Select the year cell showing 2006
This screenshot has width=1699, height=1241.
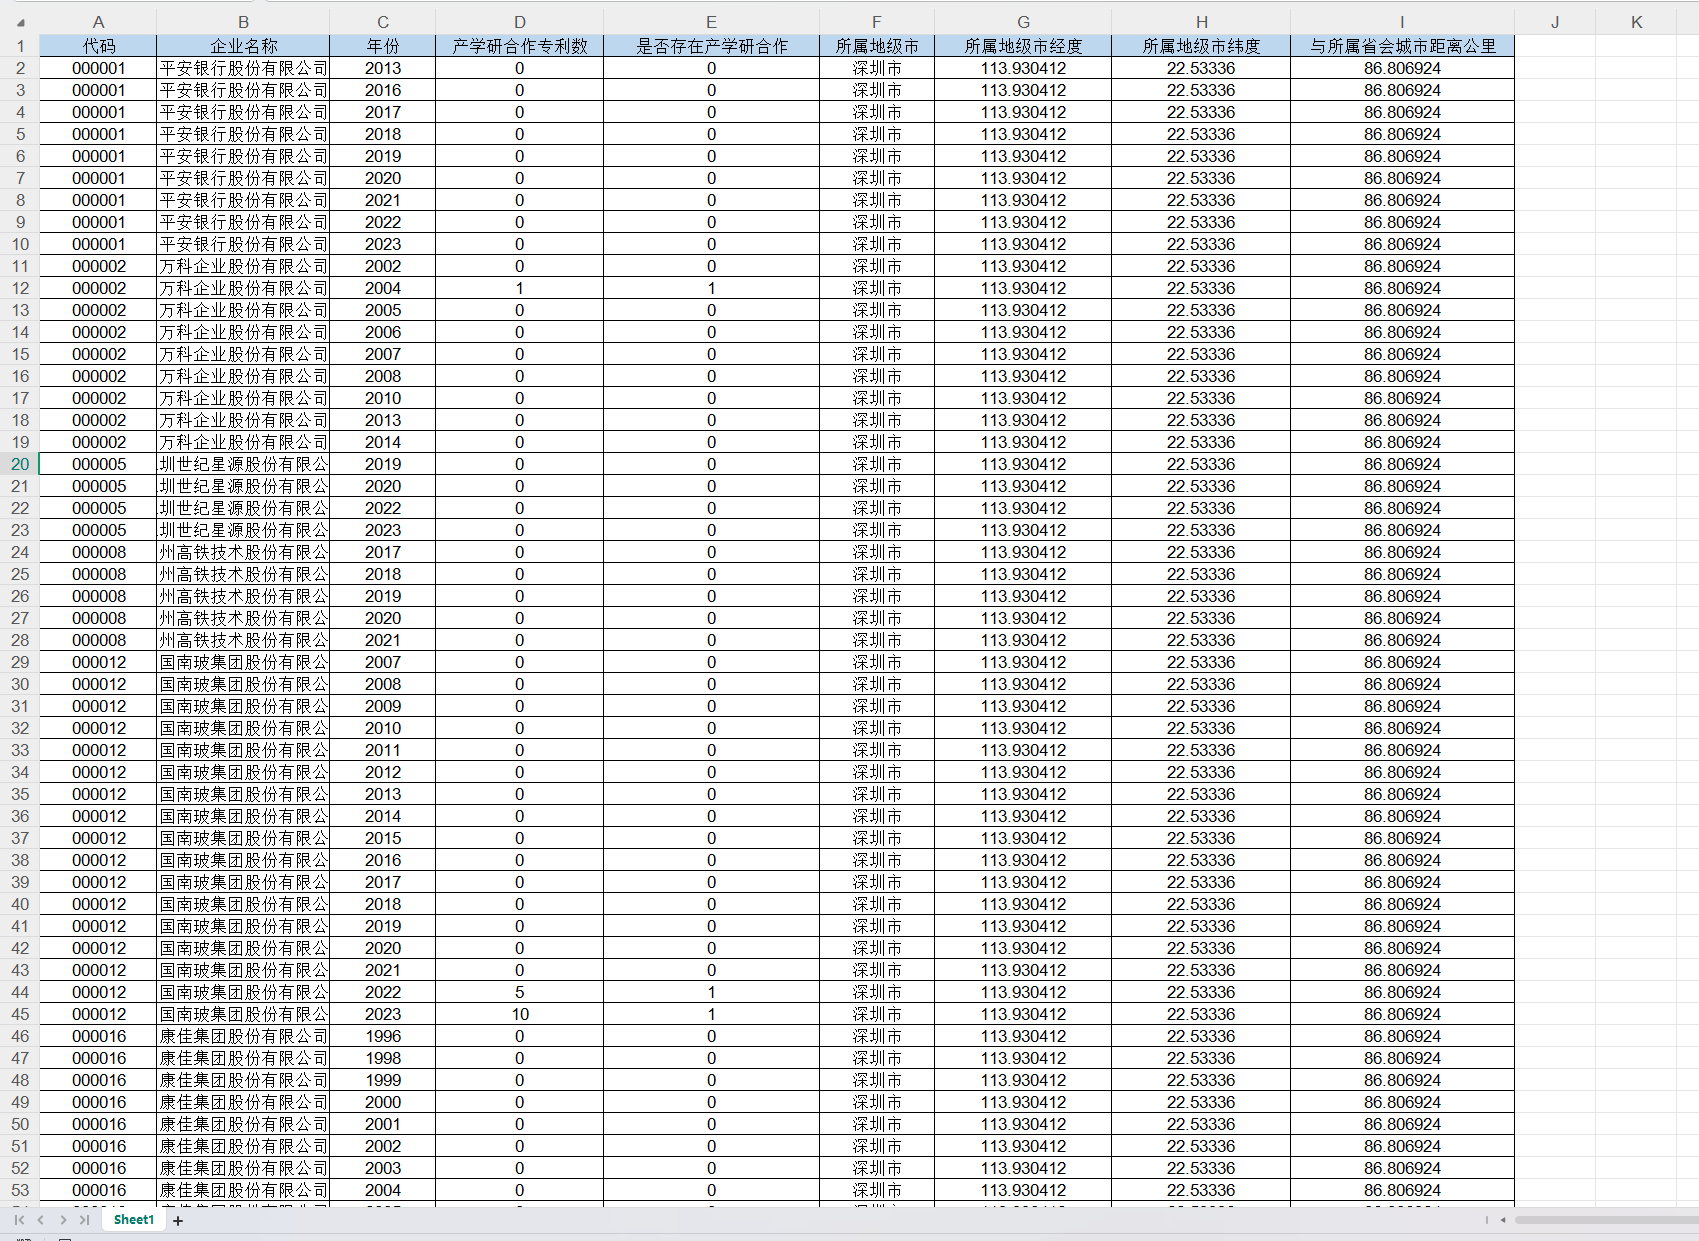pos(383,332)
